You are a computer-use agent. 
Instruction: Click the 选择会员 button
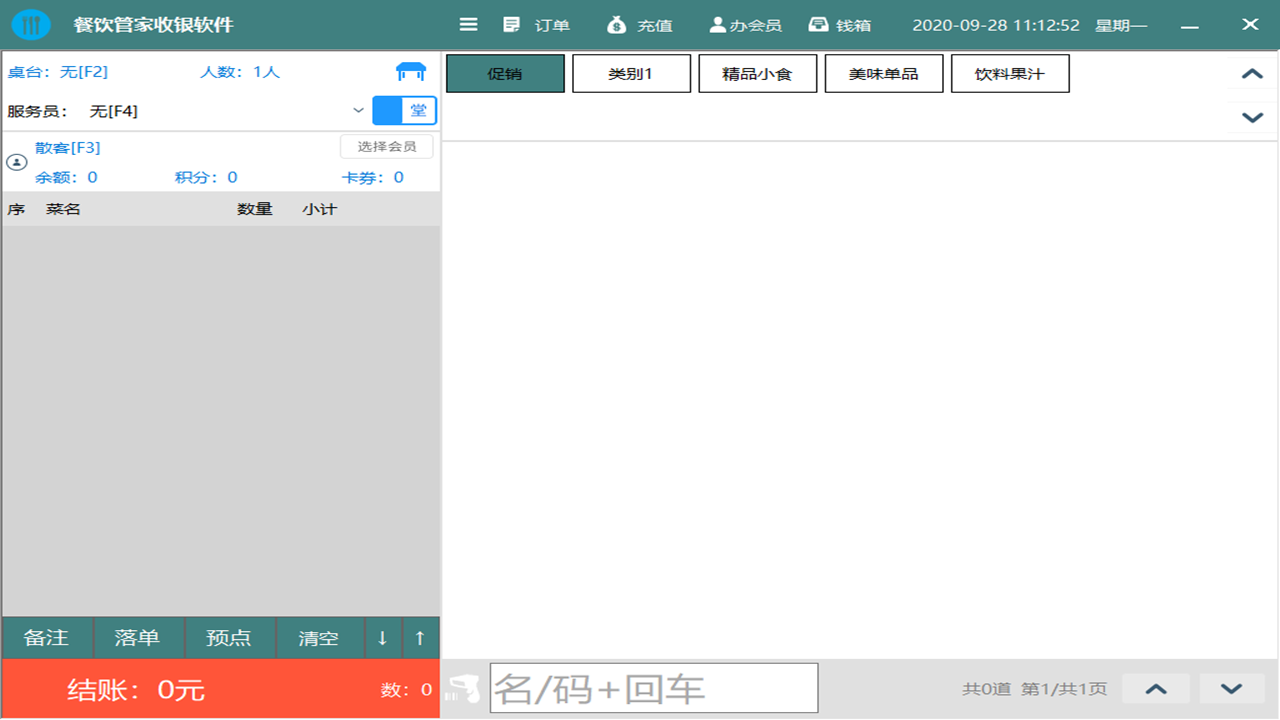tap(387, 146)
